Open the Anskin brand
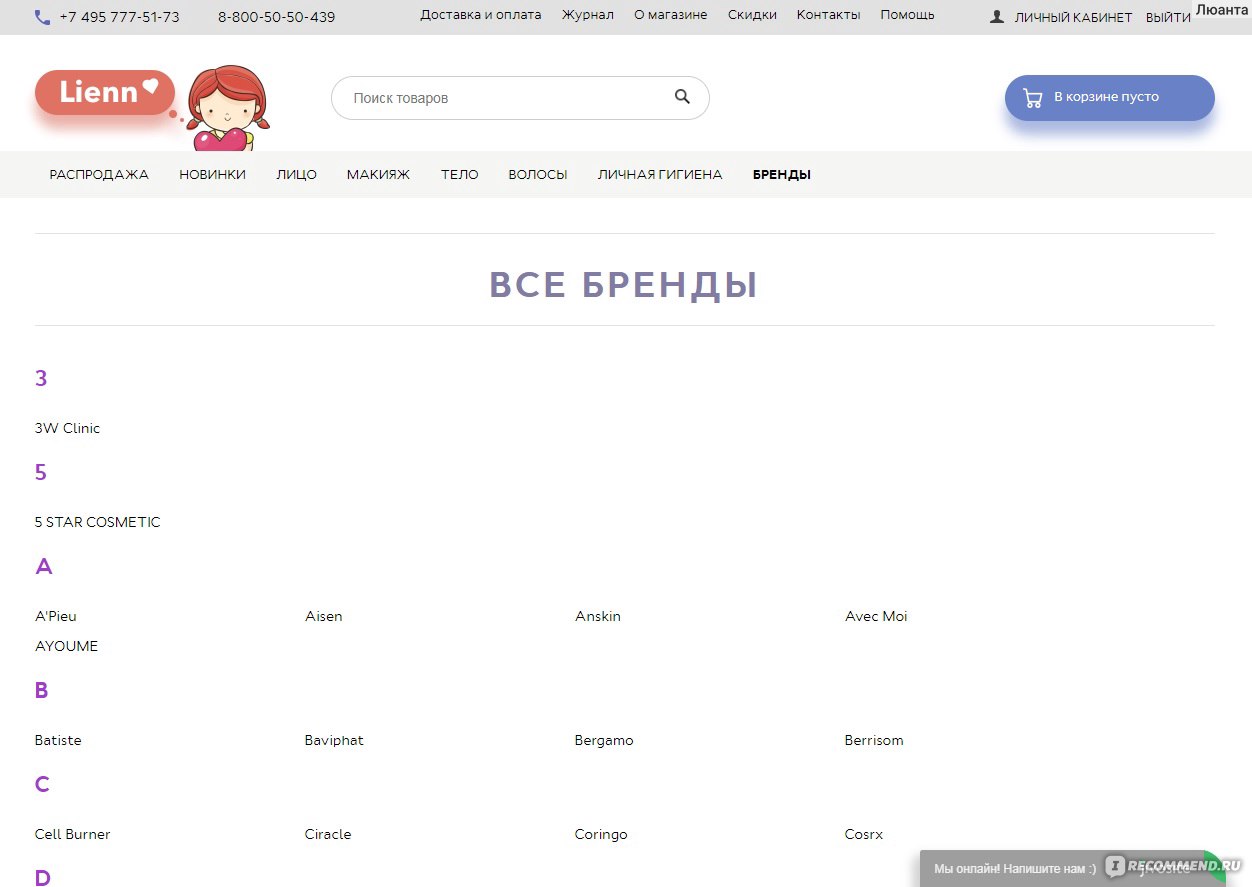 [x=598, y=616]
